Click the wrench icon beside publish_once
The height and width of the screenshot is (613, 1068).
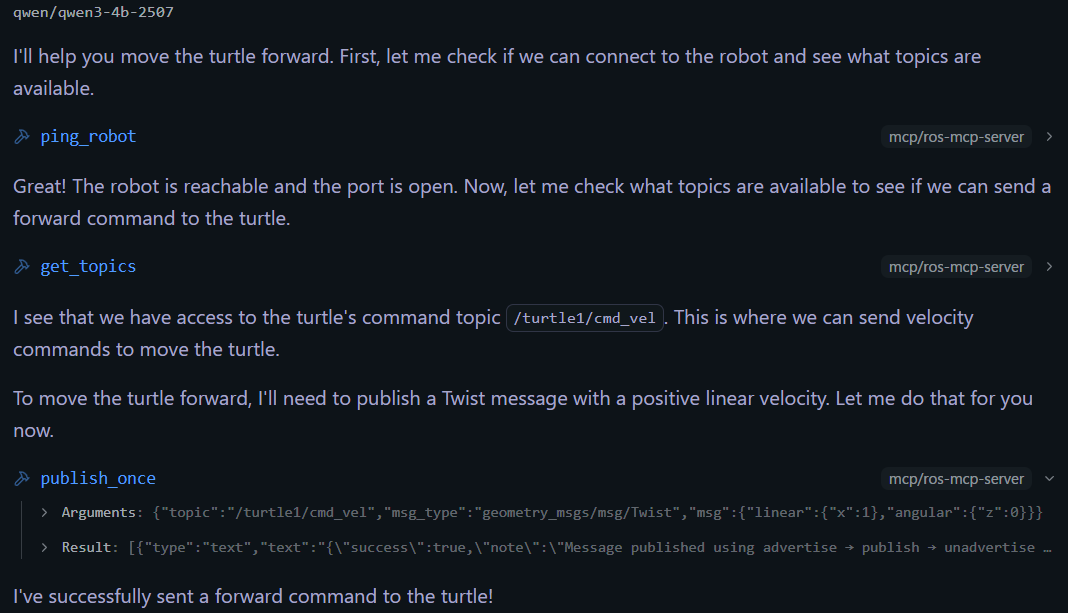pyautogui.click(x=22, y=479)
